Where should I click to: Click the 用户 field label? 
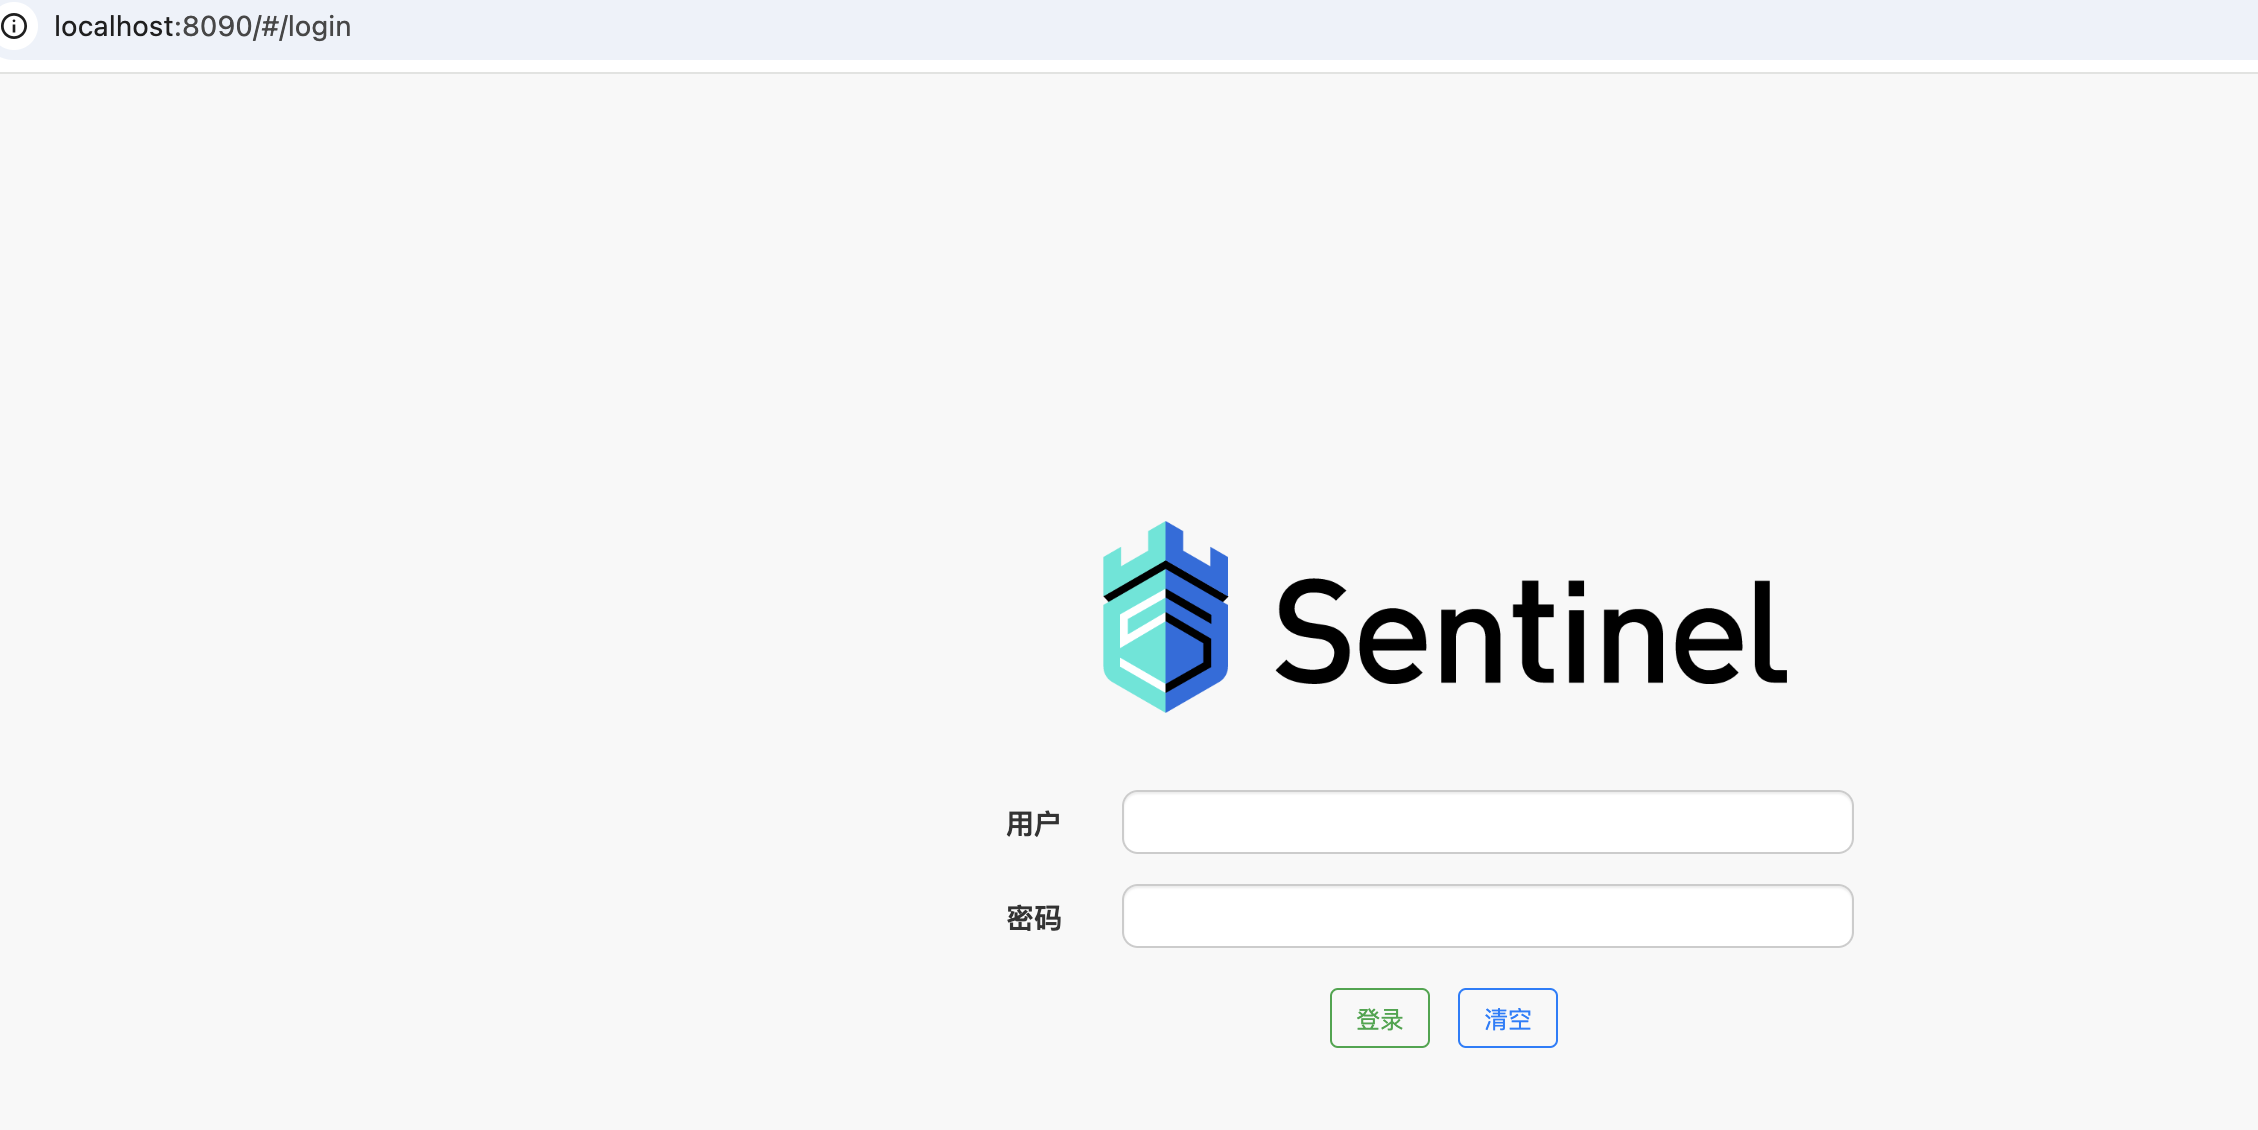1033,824
